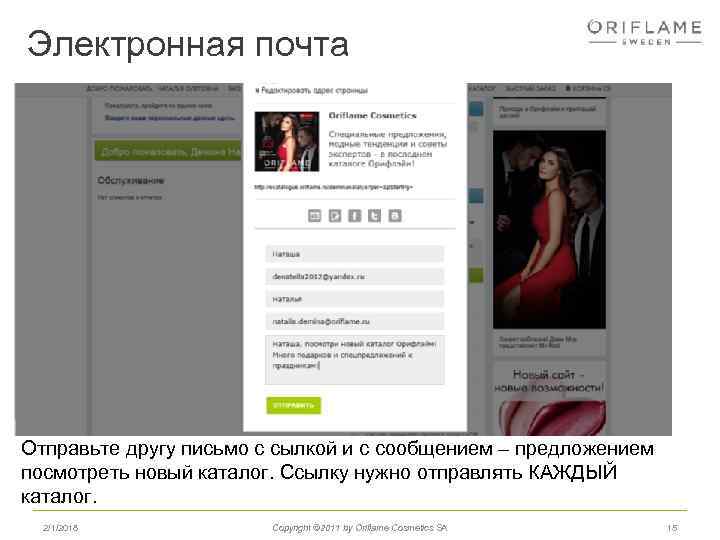720x540 pixels.
Task: Focus the recipient email field with yandex.ru address
Action: [354, 276]
